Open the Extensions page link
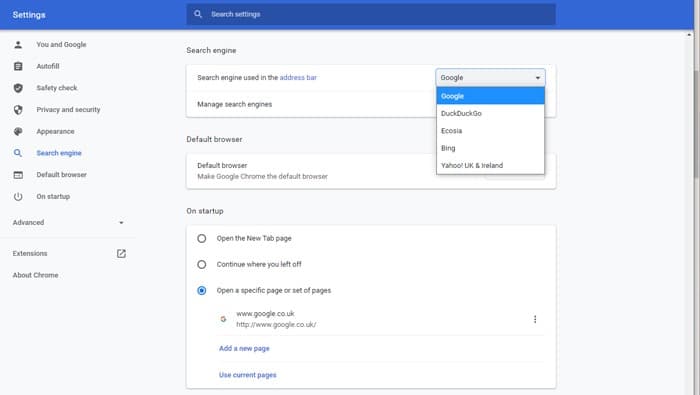 pyautogui.click(x=30, y=254)
